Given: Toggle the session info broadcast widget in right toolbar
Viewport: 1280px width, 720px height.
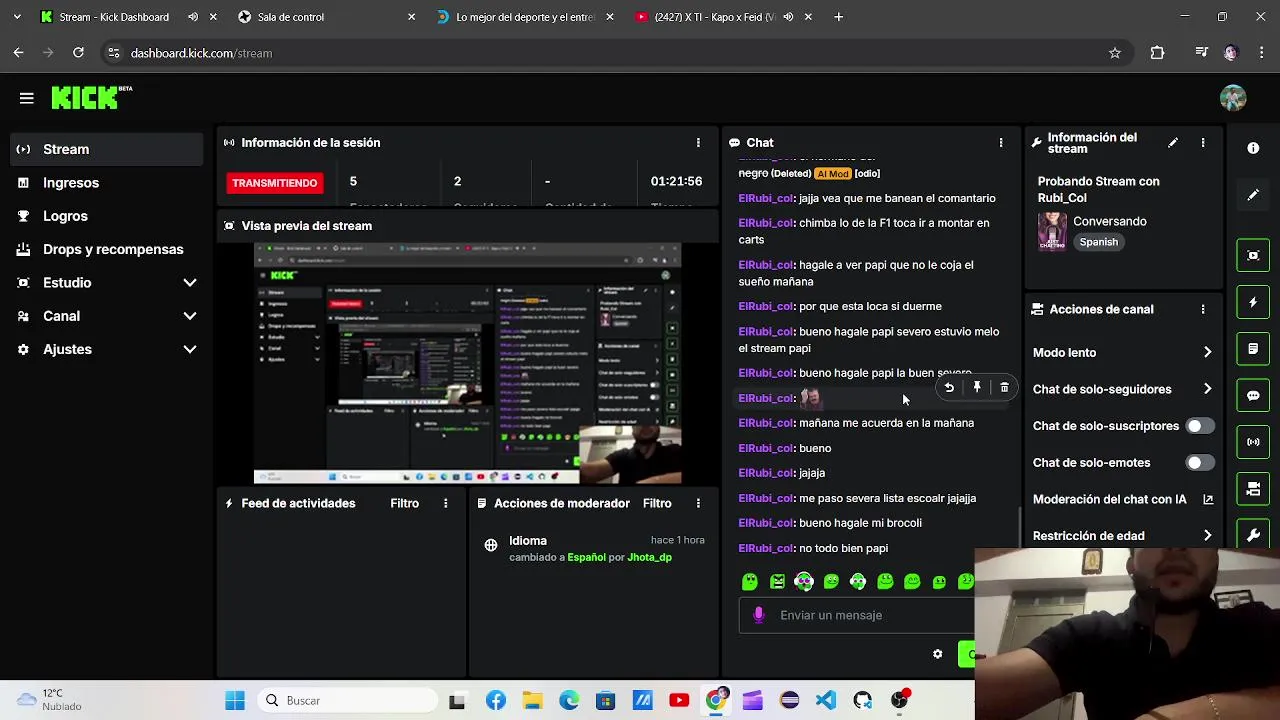Looking at the screenshot, I should (1253, 442).
